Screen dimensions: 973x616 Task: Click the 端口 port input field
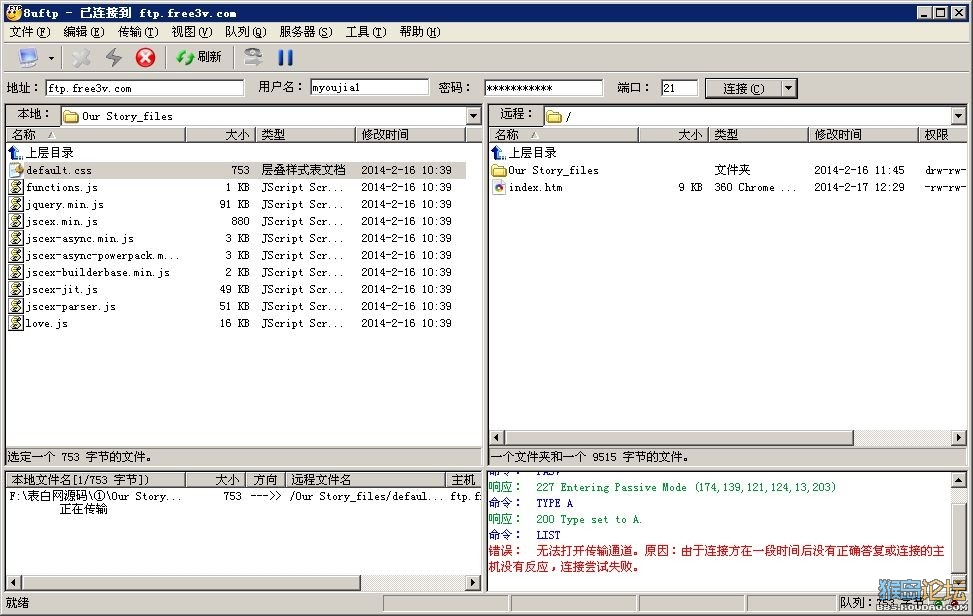[679, 88]
